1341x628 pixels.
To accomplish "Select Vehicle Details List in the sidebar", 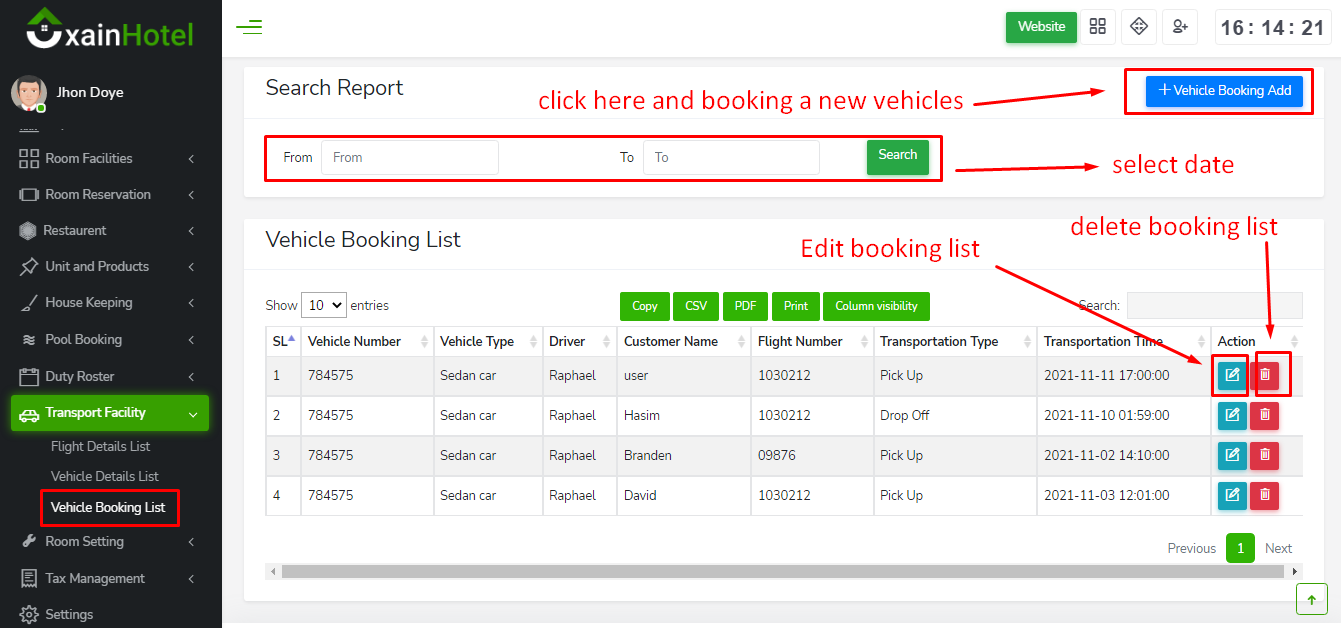I will pyautogui.click(x=105, y=476).
